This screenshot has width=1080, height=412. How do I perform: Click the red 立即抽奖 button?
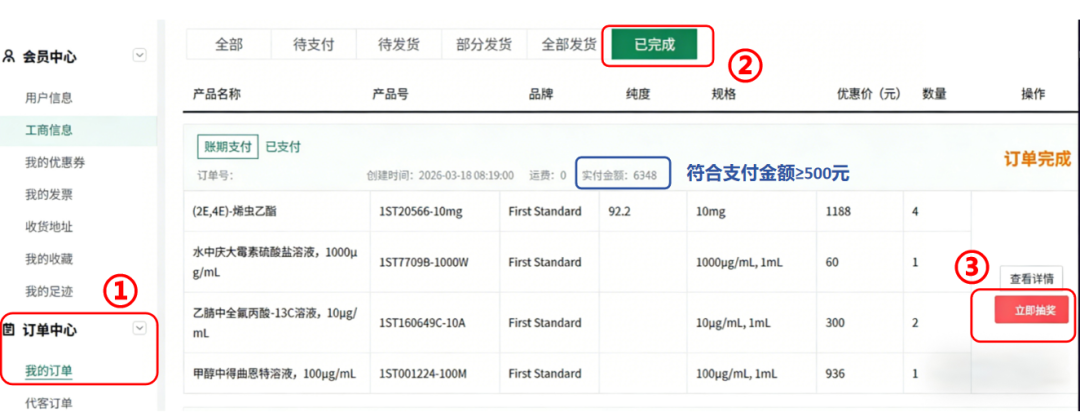[x=1031, y=311]
